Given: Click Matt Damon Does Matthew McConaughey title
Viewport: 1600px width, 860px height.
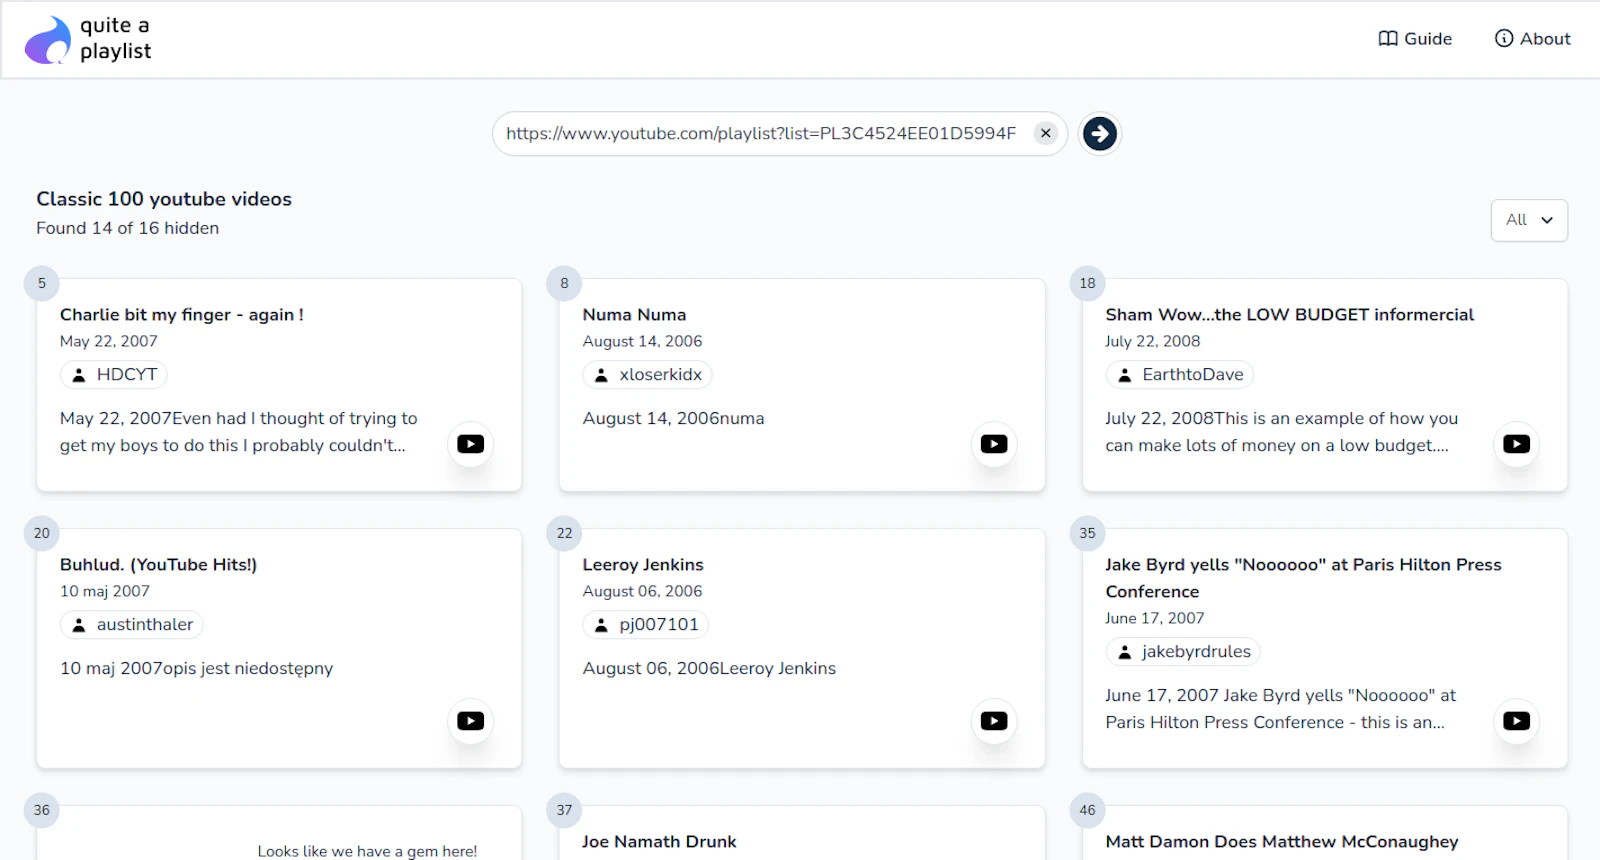Looking at the screenshot, I should [x=1282, y=842].
